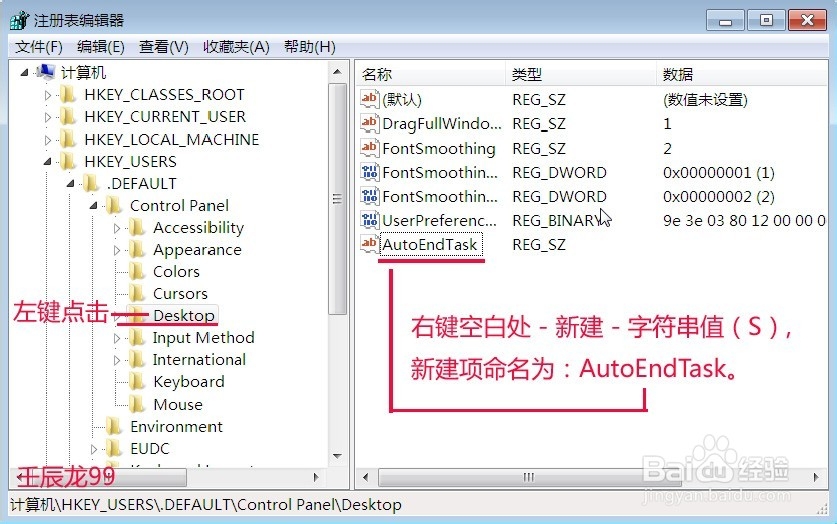Expand the HKEY_LOCAL_MACHINE node arrow
The image size is (837, 524).
point(48,140)
